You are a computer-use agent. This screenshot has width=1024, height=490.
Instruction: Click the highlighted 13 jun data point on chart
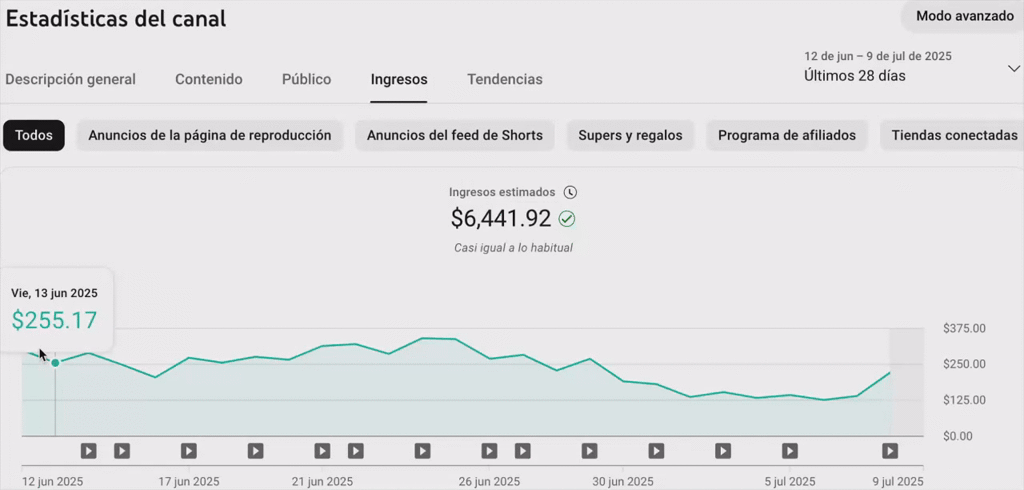tap(56, 363)
